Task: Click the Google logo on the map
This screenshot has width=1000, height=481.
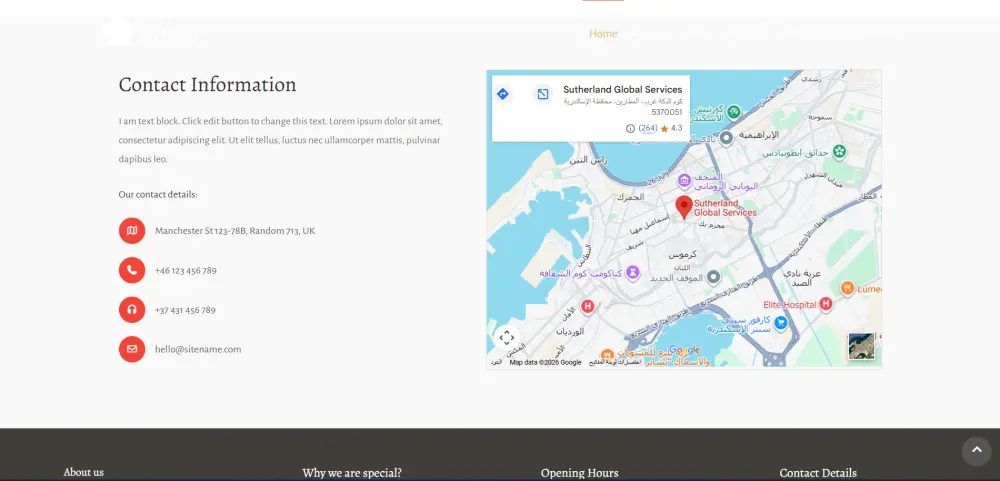Action: 684,350
